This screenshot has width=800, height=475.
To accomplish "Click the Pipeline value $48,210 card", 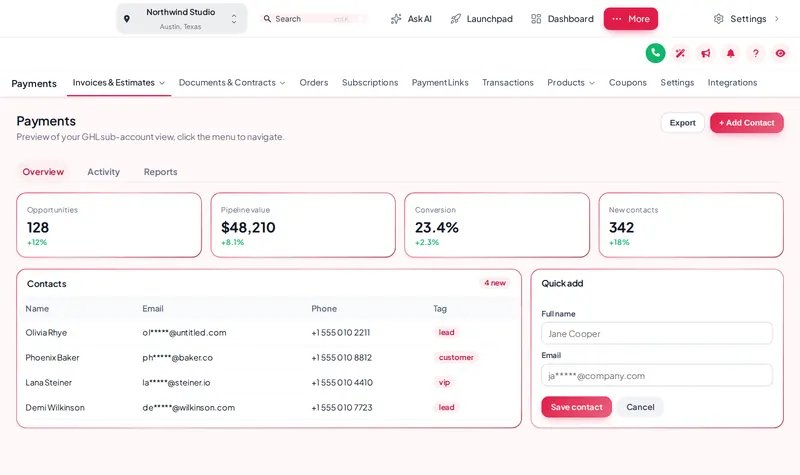I will [303, 225].
